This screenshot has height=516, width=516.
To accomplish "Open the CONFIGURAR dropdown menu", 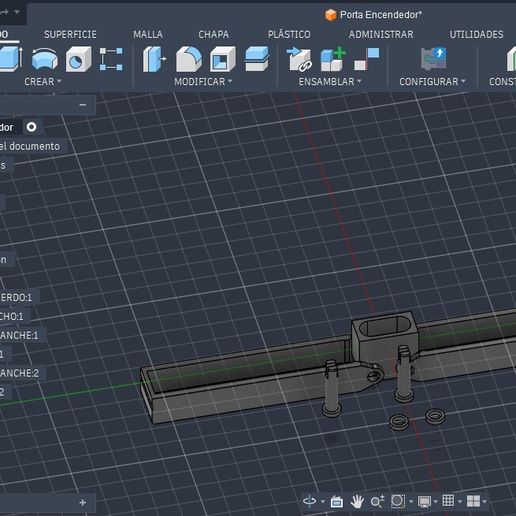I will pos(432,82).
